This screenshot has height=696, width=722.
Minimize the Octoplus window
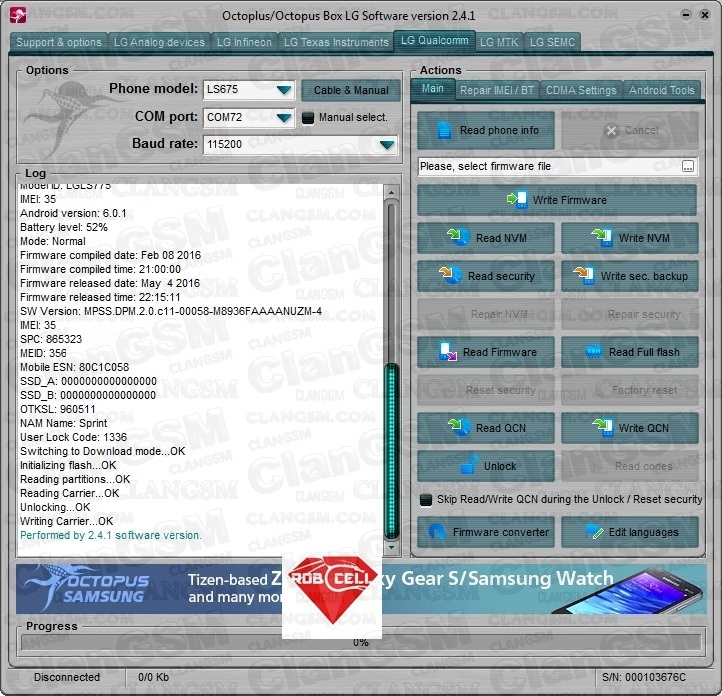pos(686,15)
